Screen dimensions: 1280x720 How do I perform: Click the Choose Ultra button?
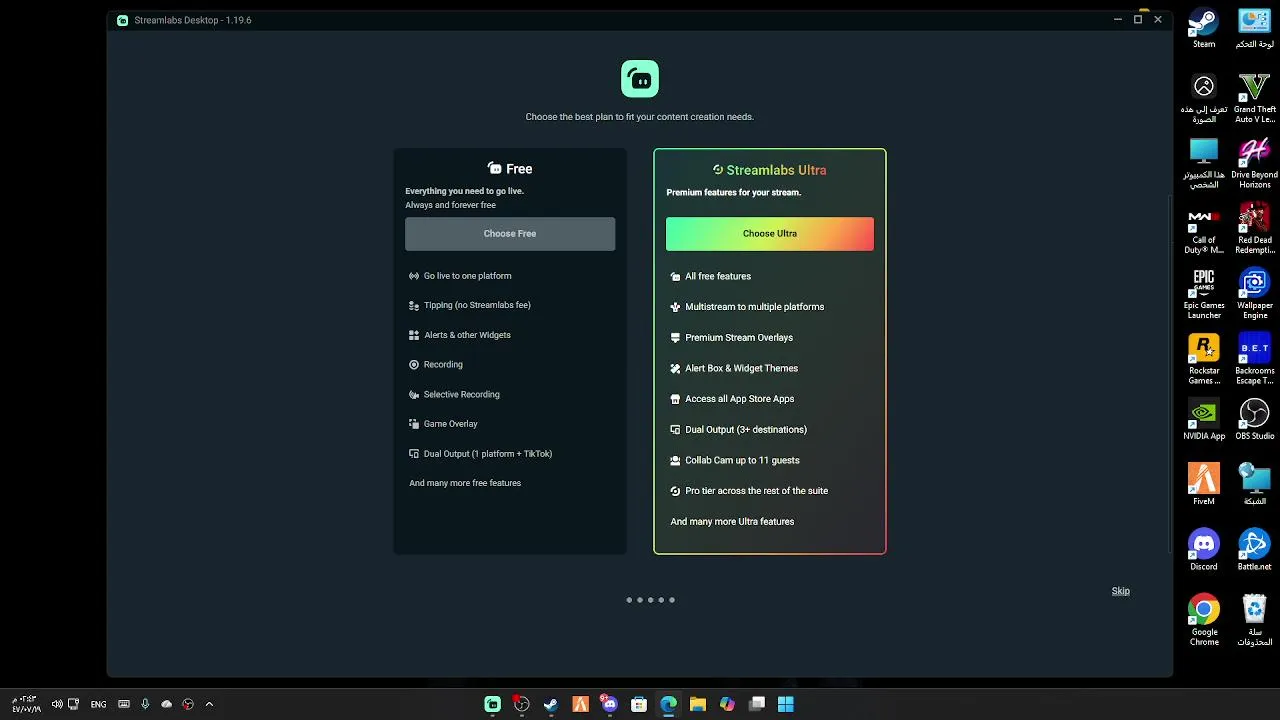click(x=770, y=233)
